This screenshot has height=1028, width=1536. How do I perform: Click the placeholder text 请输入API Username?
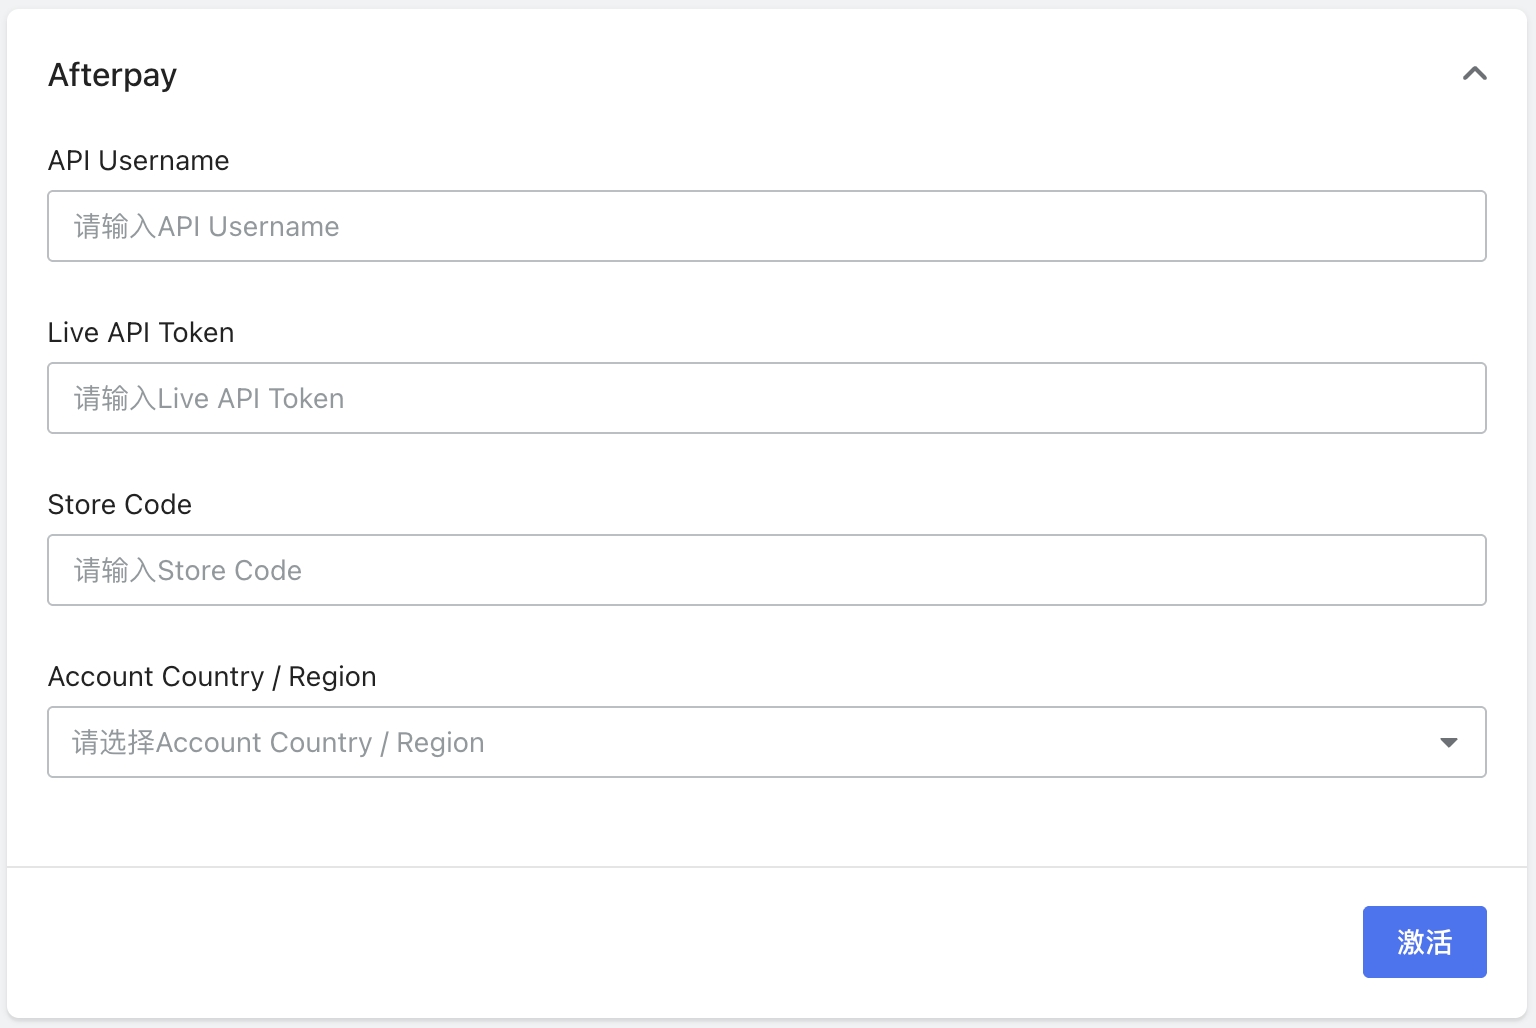coord(207,227)
